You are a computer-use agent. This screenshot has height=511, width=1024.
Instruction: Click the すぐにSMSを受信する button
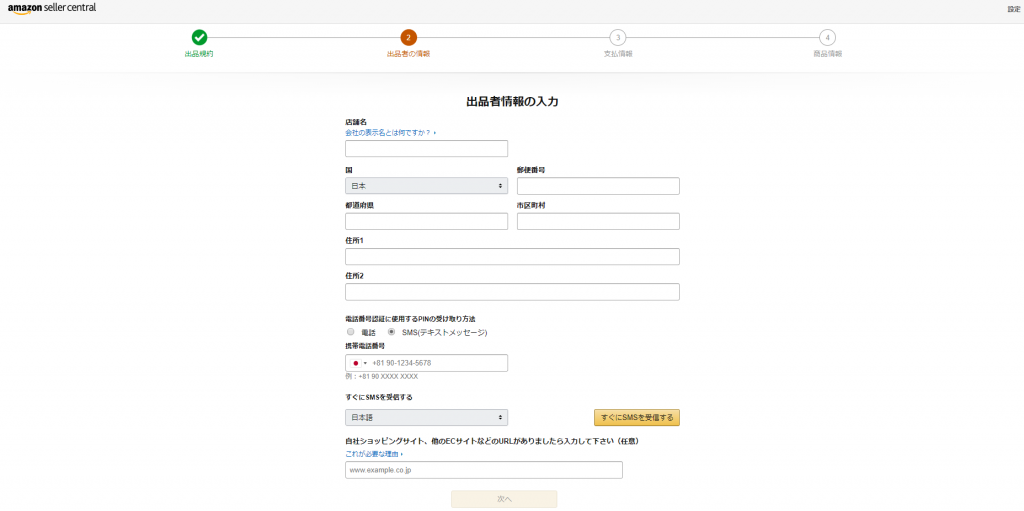(636, 417)
